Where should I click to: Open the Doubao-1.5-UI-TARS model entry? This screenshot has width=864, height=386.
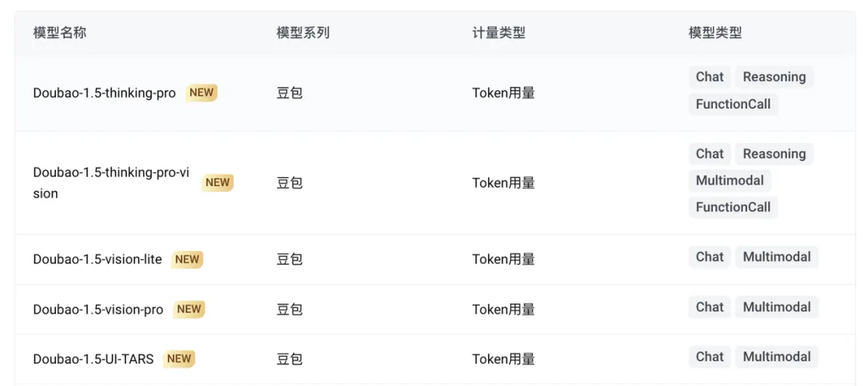pos(93,360)
